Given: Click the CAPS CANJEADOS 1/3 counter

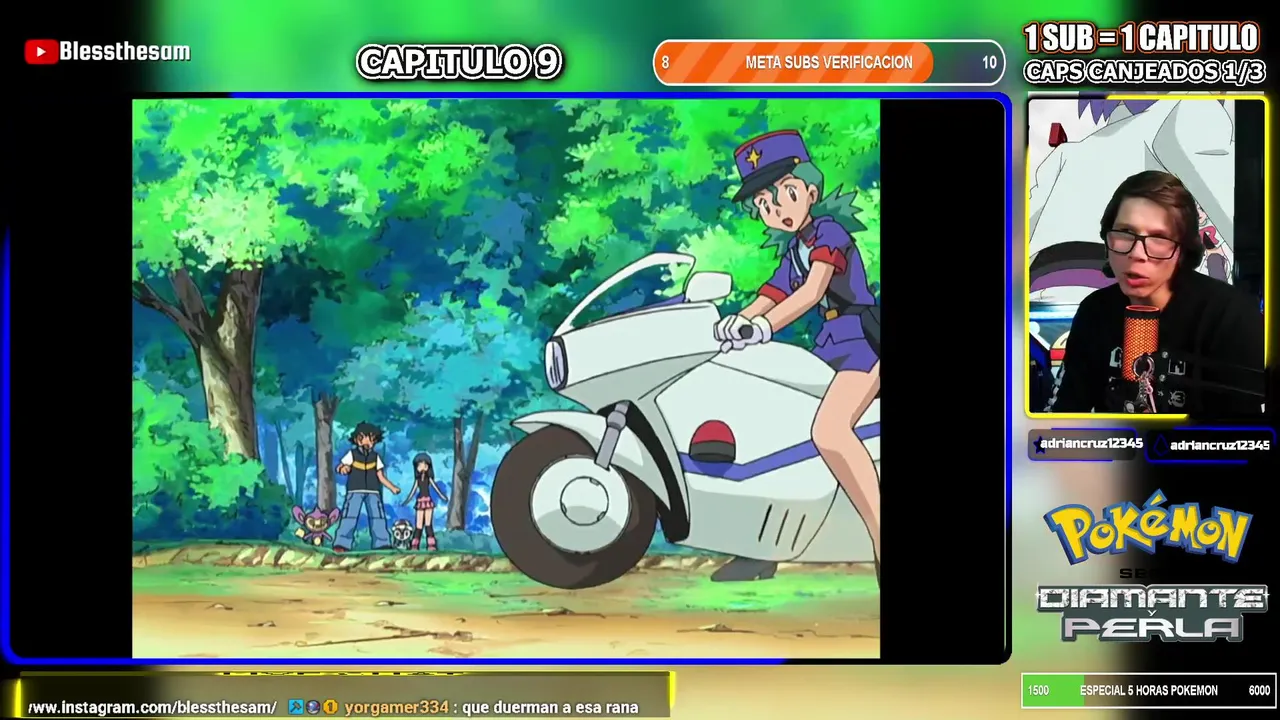Looking at the screenshot, I should click(x=1144, y=72).
